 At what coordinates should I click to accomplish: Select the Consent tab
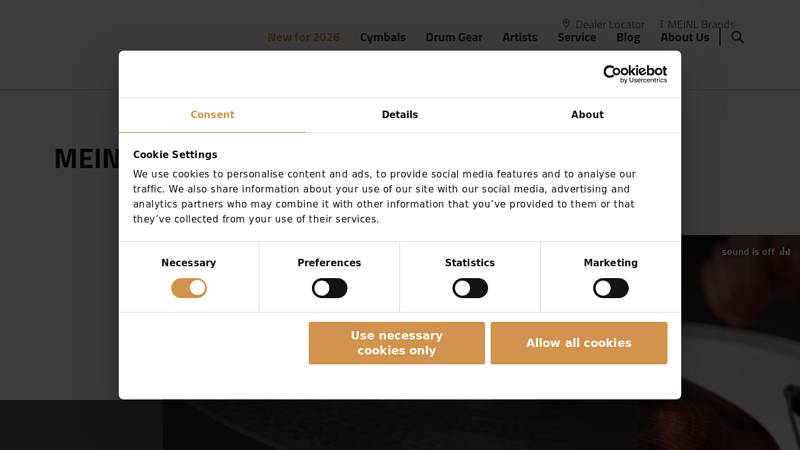(x=212, y=115)
